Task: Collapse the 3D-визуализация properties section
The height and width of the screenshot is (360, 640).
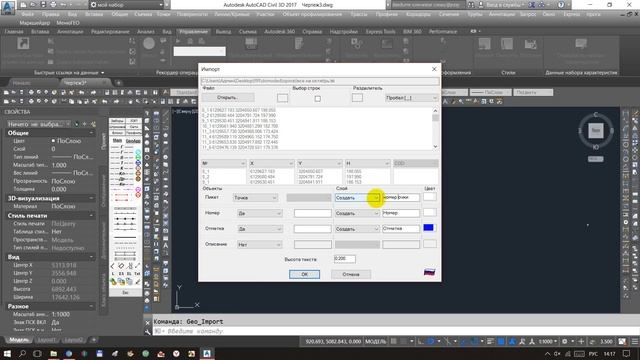Action: pyautogui.click(x=91, y=198)
